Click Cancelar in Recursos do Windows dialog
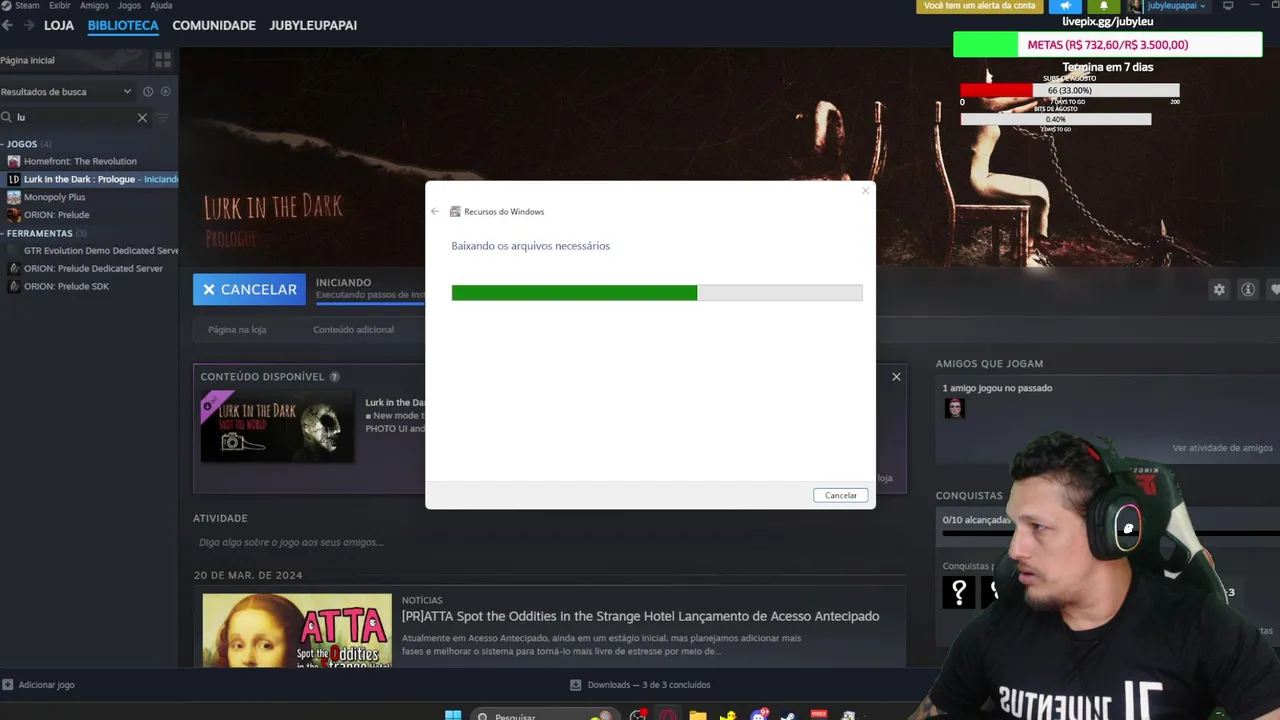Screen dimensions: 1280x720 [841, 495]
